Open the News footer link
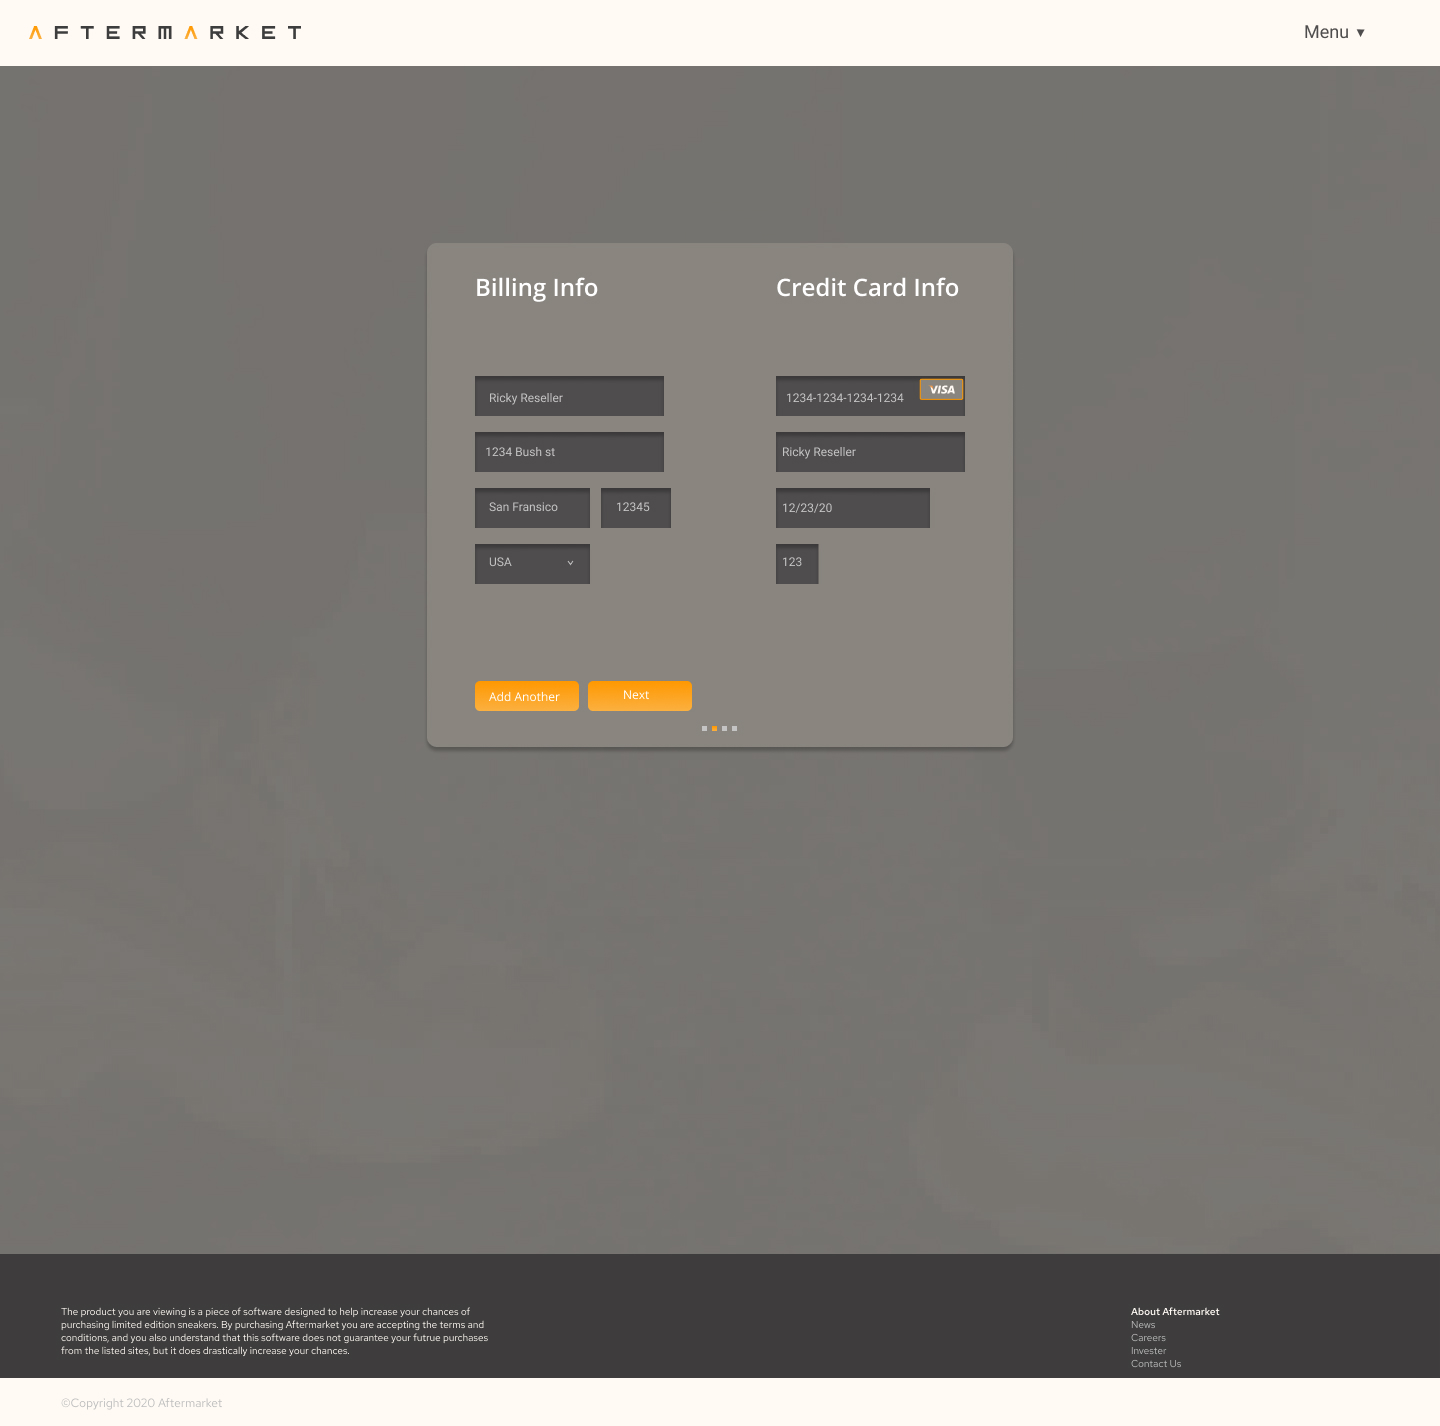Image resolution: width=1440 pixels, height=1426 pixels. (1143, 1325)
